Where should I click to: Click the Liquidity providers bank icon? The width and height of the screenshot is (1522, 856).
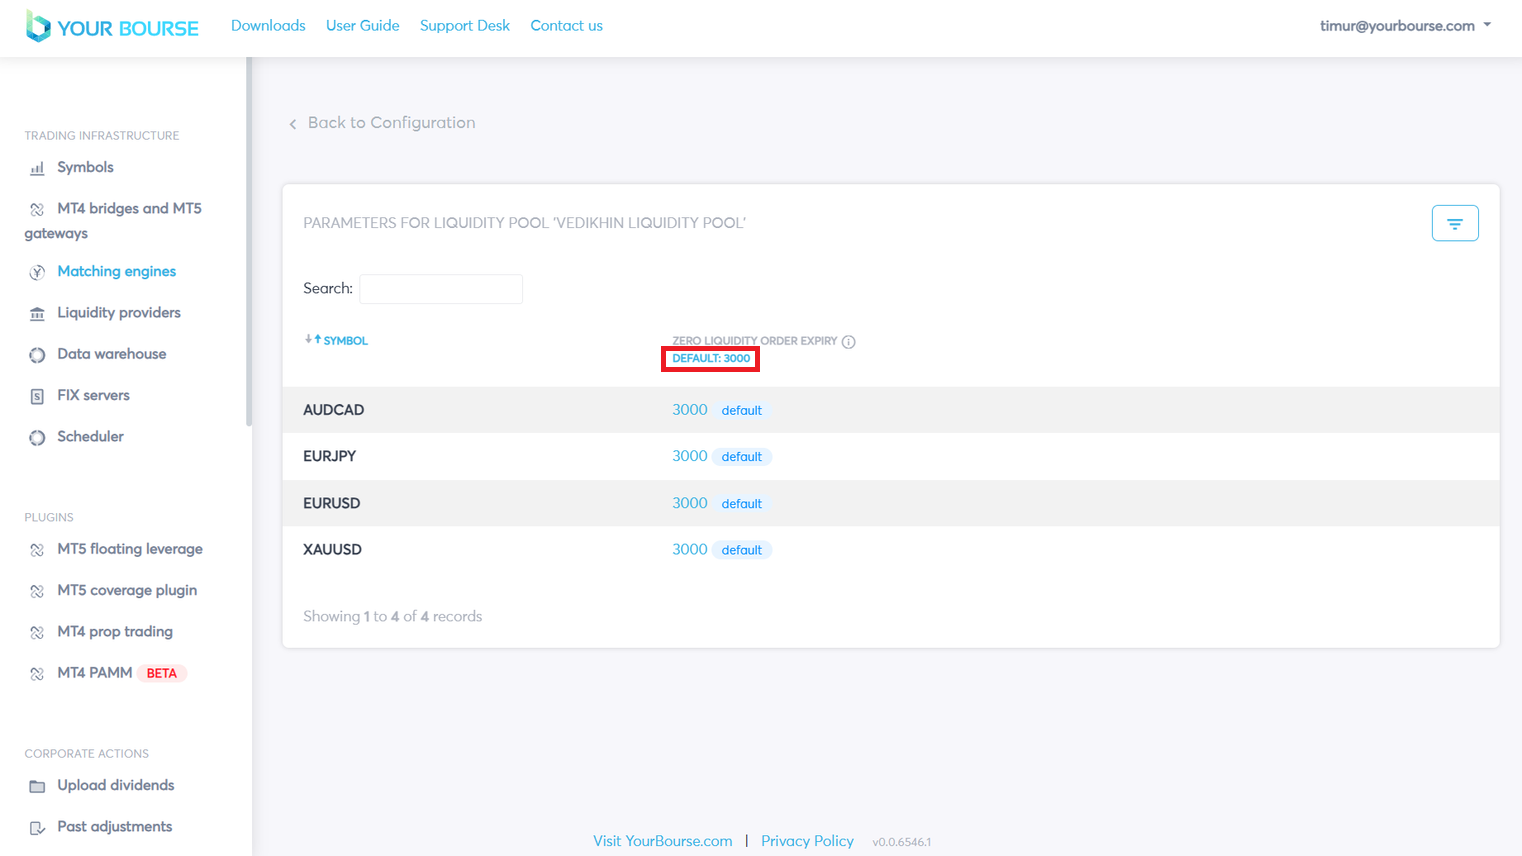click(x=37, y=314)
